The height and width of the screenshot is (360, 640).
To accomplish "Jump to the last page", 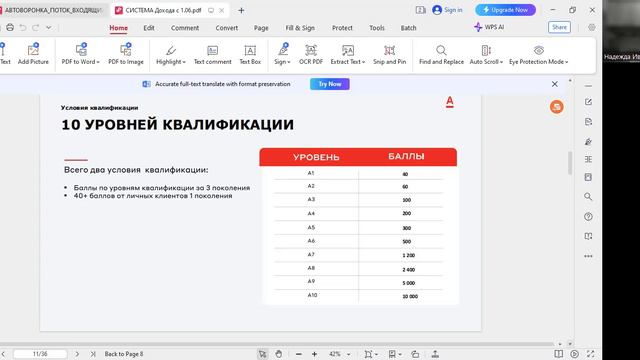I will tap(93, 354).
